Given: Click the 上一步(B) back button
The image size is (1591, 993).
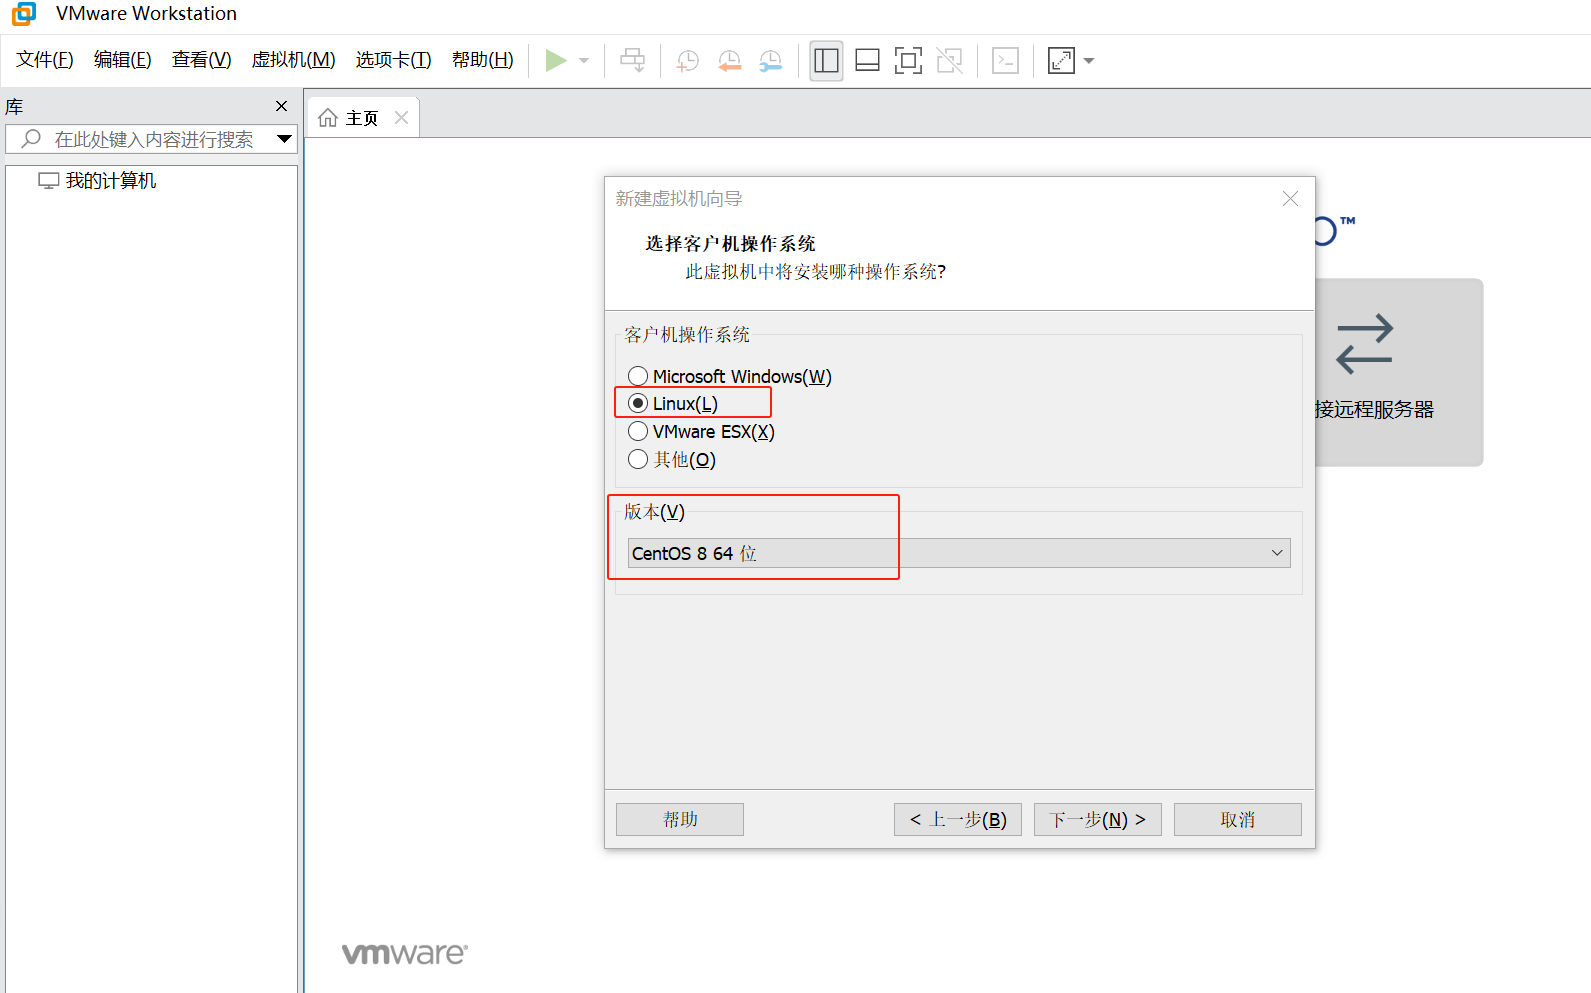Looking at the screenshot, I should [958, 819].
